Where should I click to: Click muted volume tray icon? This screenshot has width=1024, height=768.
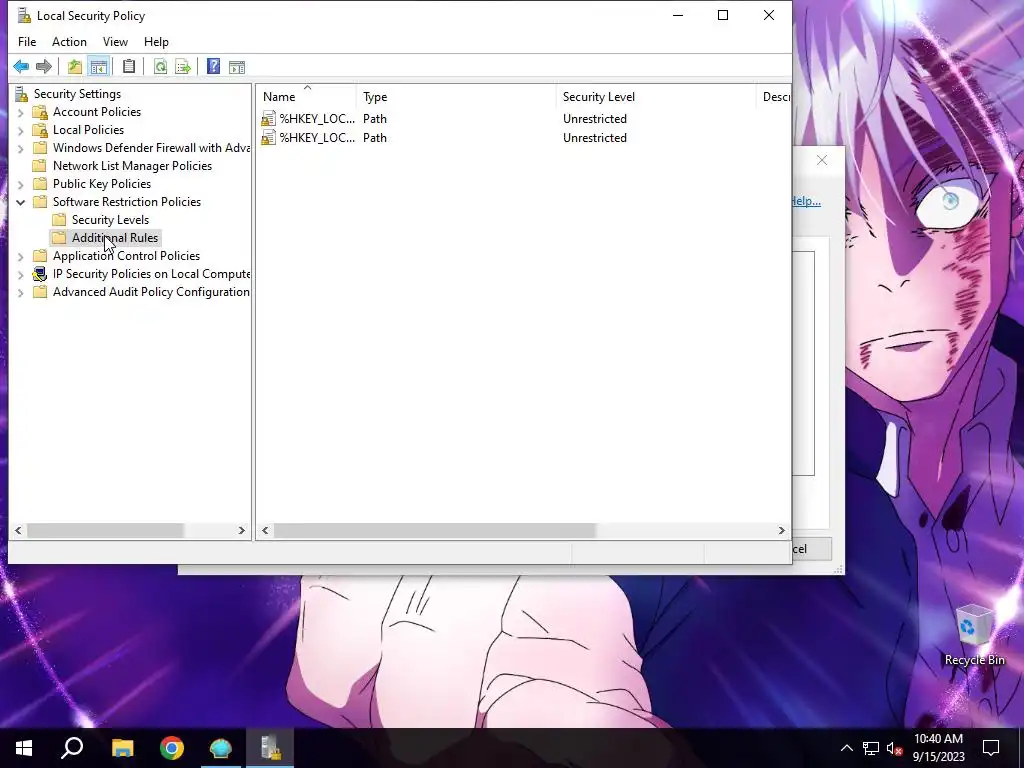(894, 748)
